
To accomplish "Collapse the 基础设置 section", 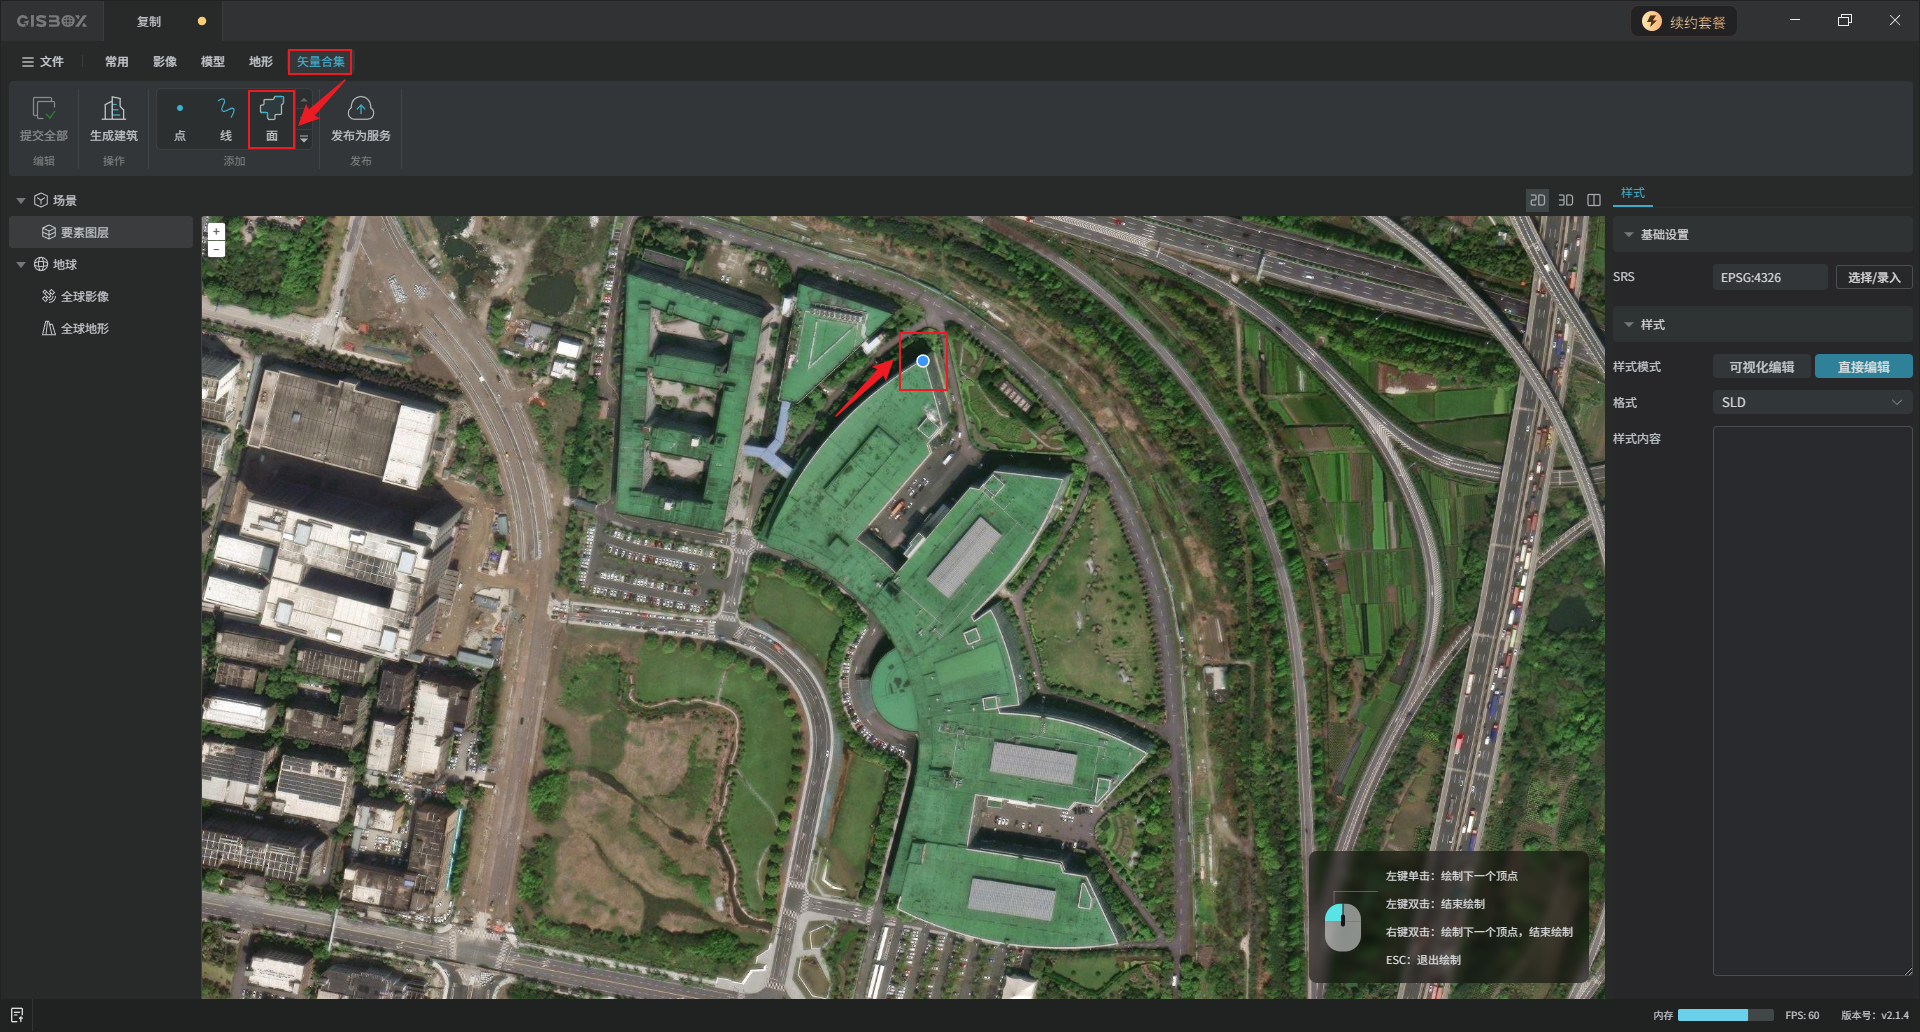I will (x=1629, y=235).
